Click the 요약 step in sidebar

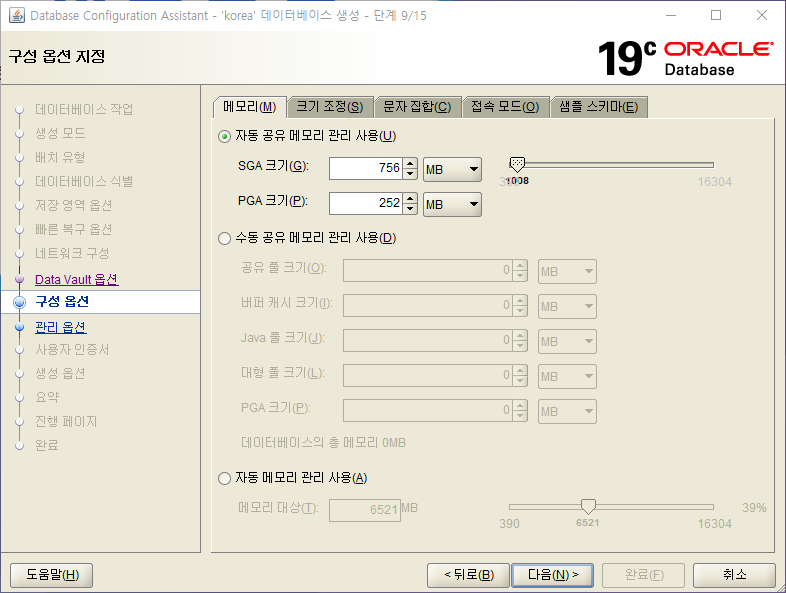pos(47,398)
